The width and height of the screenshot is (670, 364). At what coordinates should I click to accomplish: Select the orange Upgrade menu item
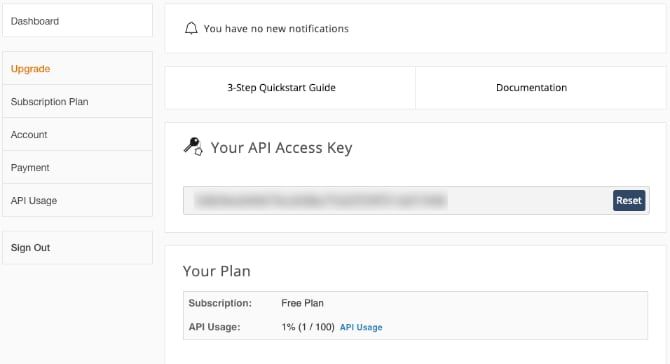point(77,68)
